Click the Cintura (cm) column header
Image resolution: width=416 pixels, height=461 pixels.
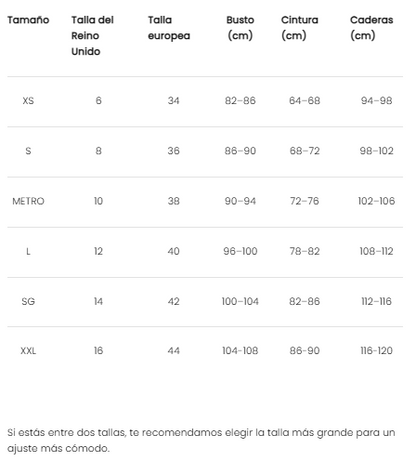(299, 28)
